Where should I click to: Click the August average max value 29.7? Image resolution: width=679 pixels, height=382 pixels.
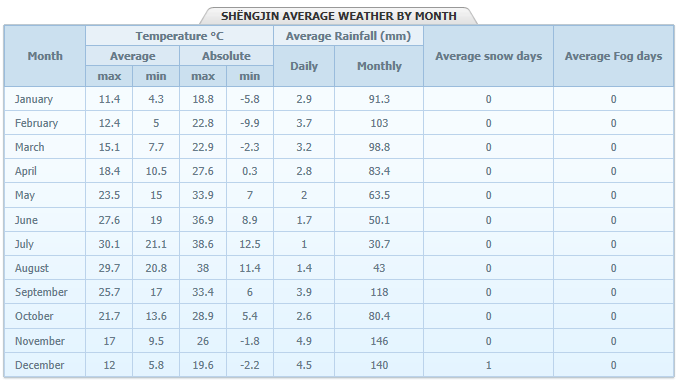[109, 268]
